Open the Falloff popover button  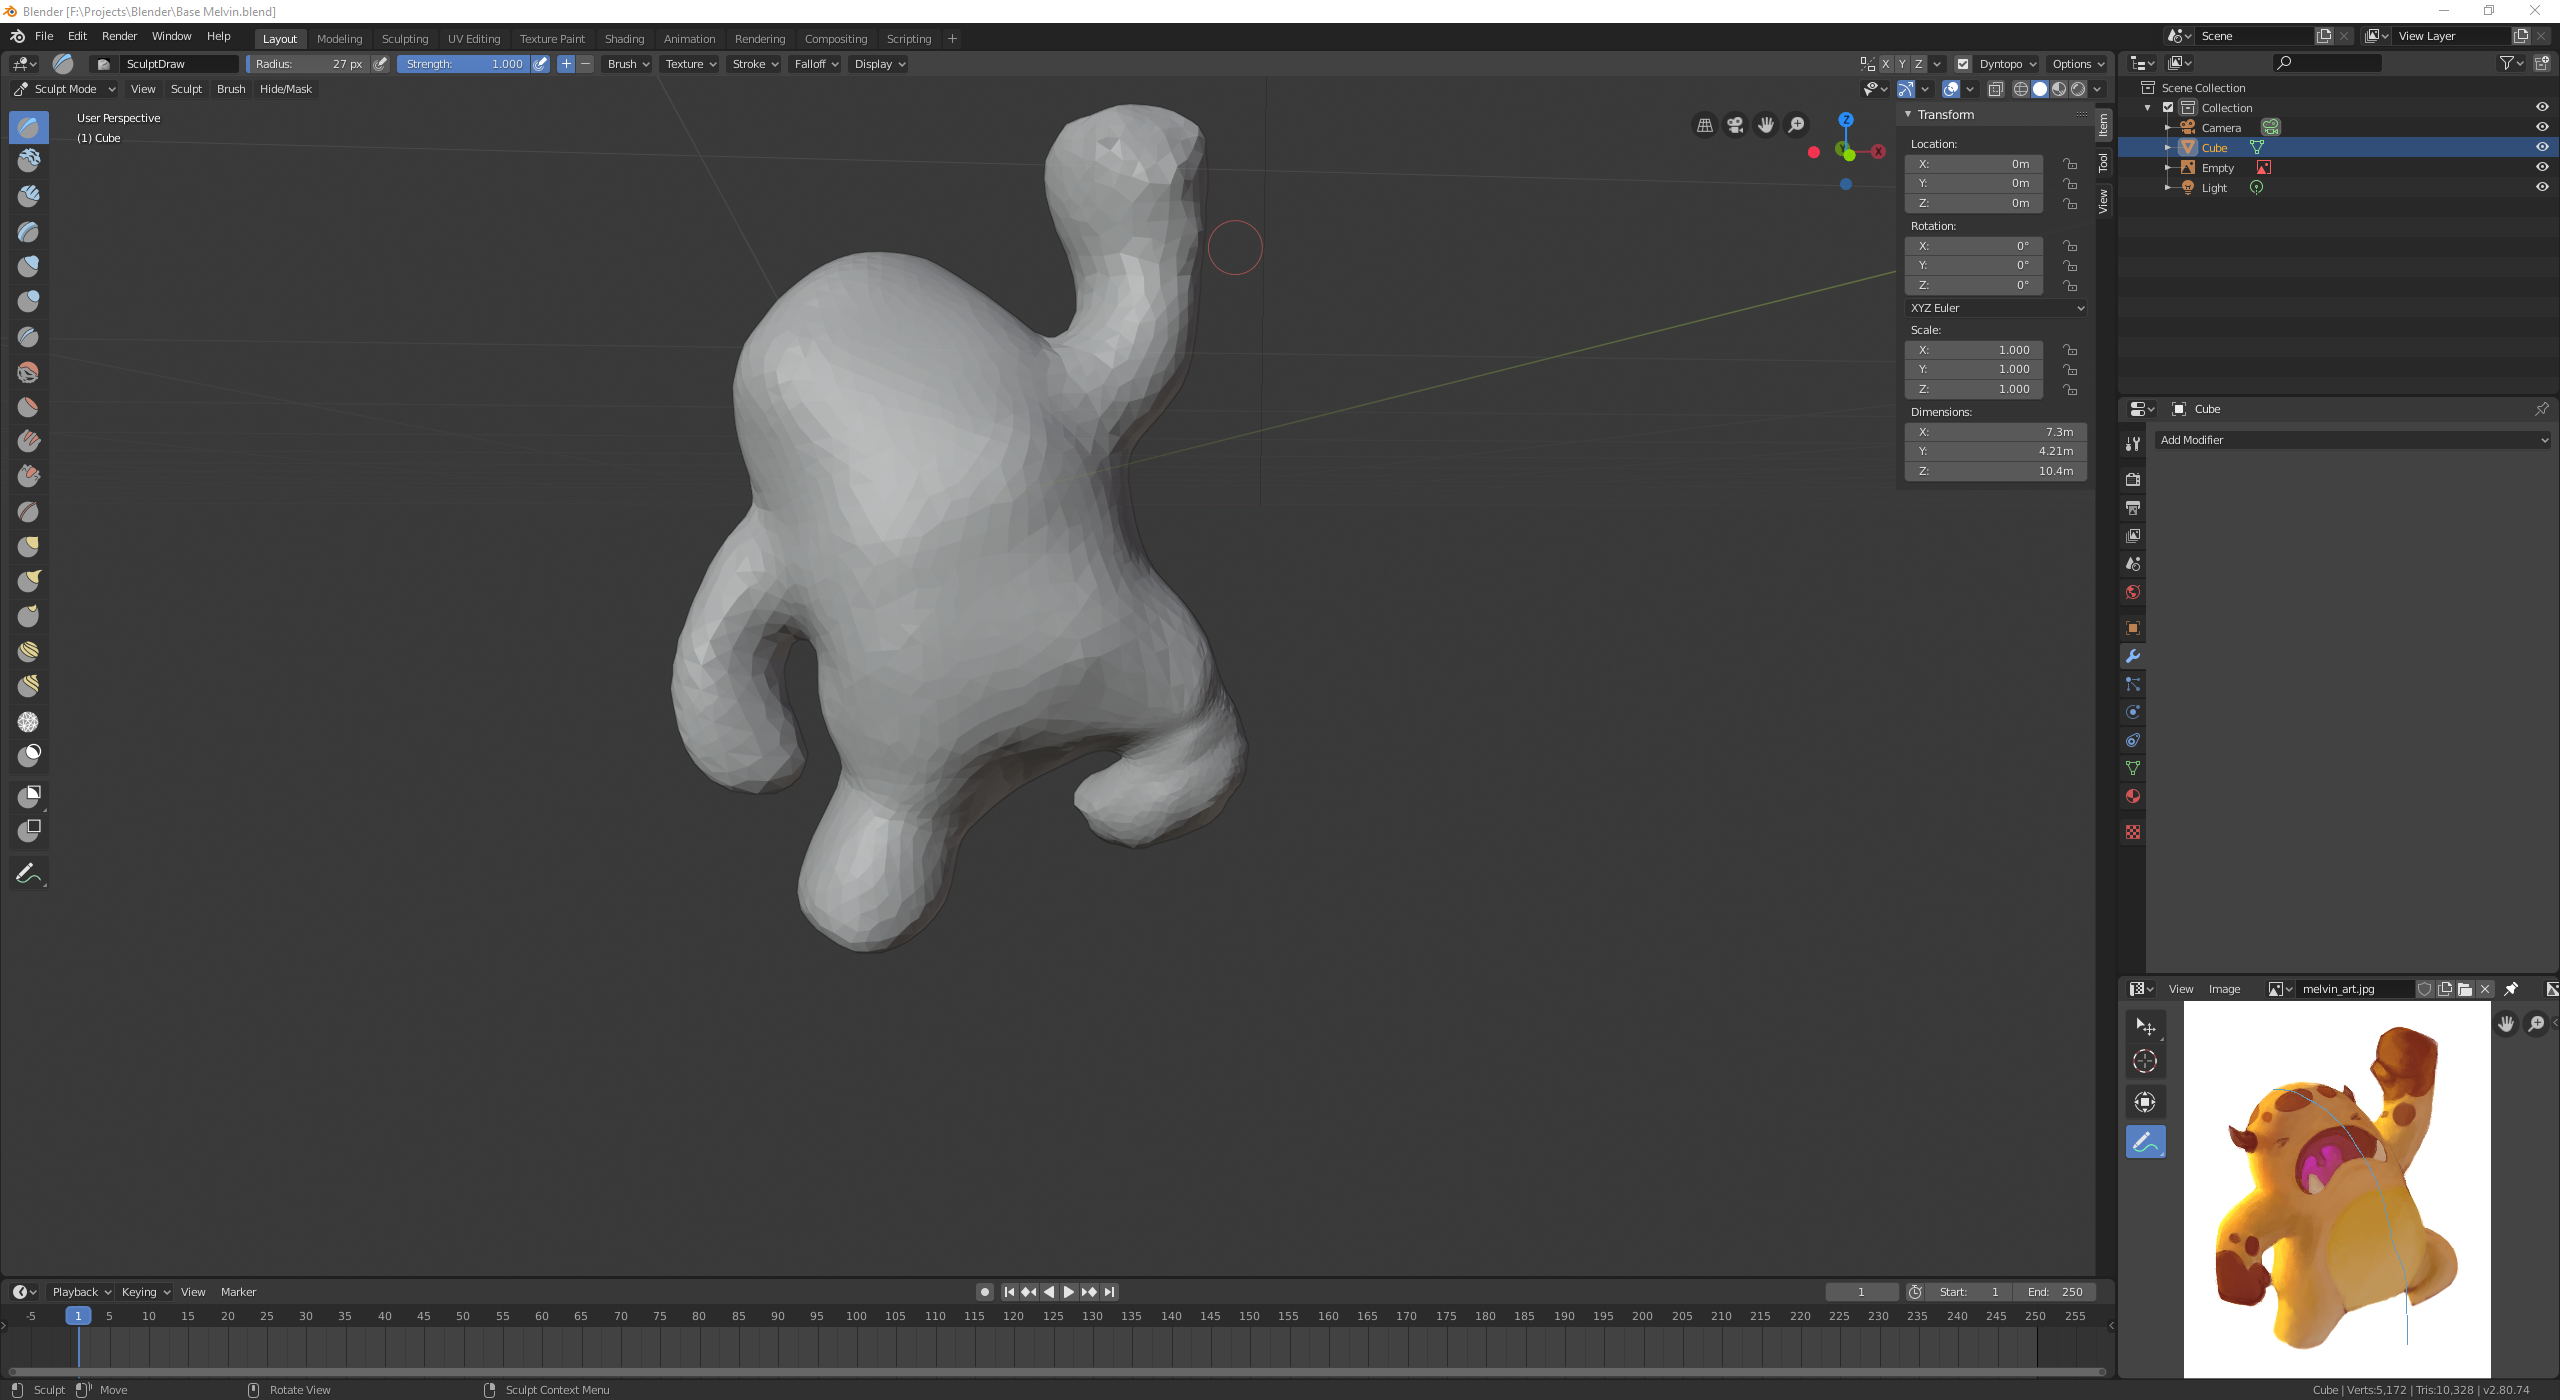[816, 64]
